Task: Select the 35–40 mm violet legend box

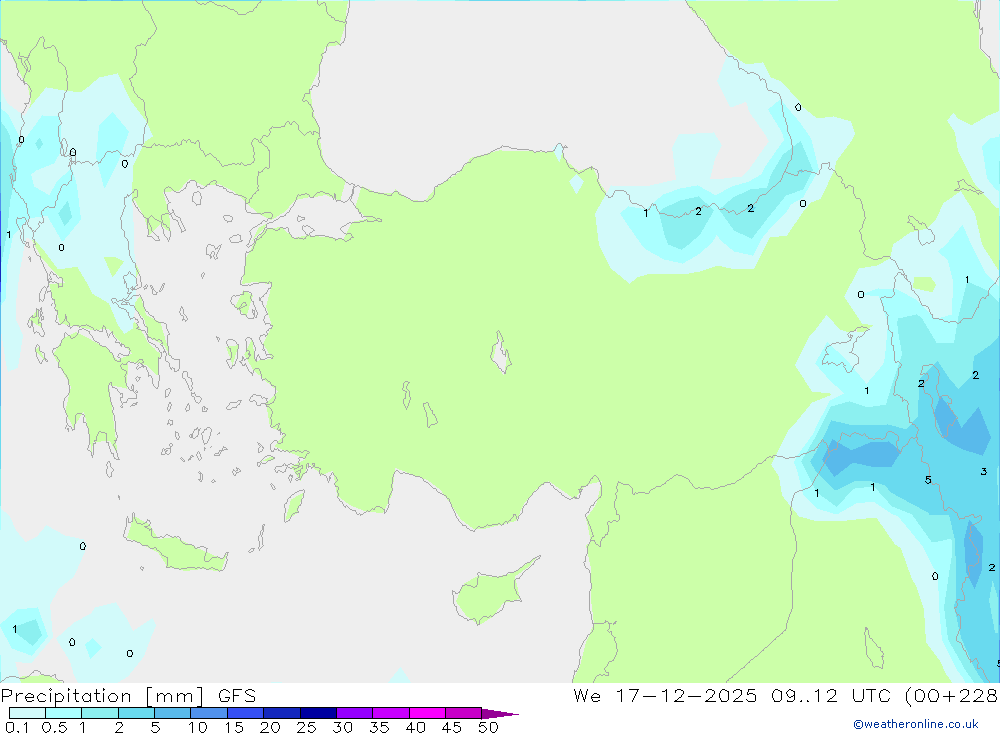Action: click(391, 713)
